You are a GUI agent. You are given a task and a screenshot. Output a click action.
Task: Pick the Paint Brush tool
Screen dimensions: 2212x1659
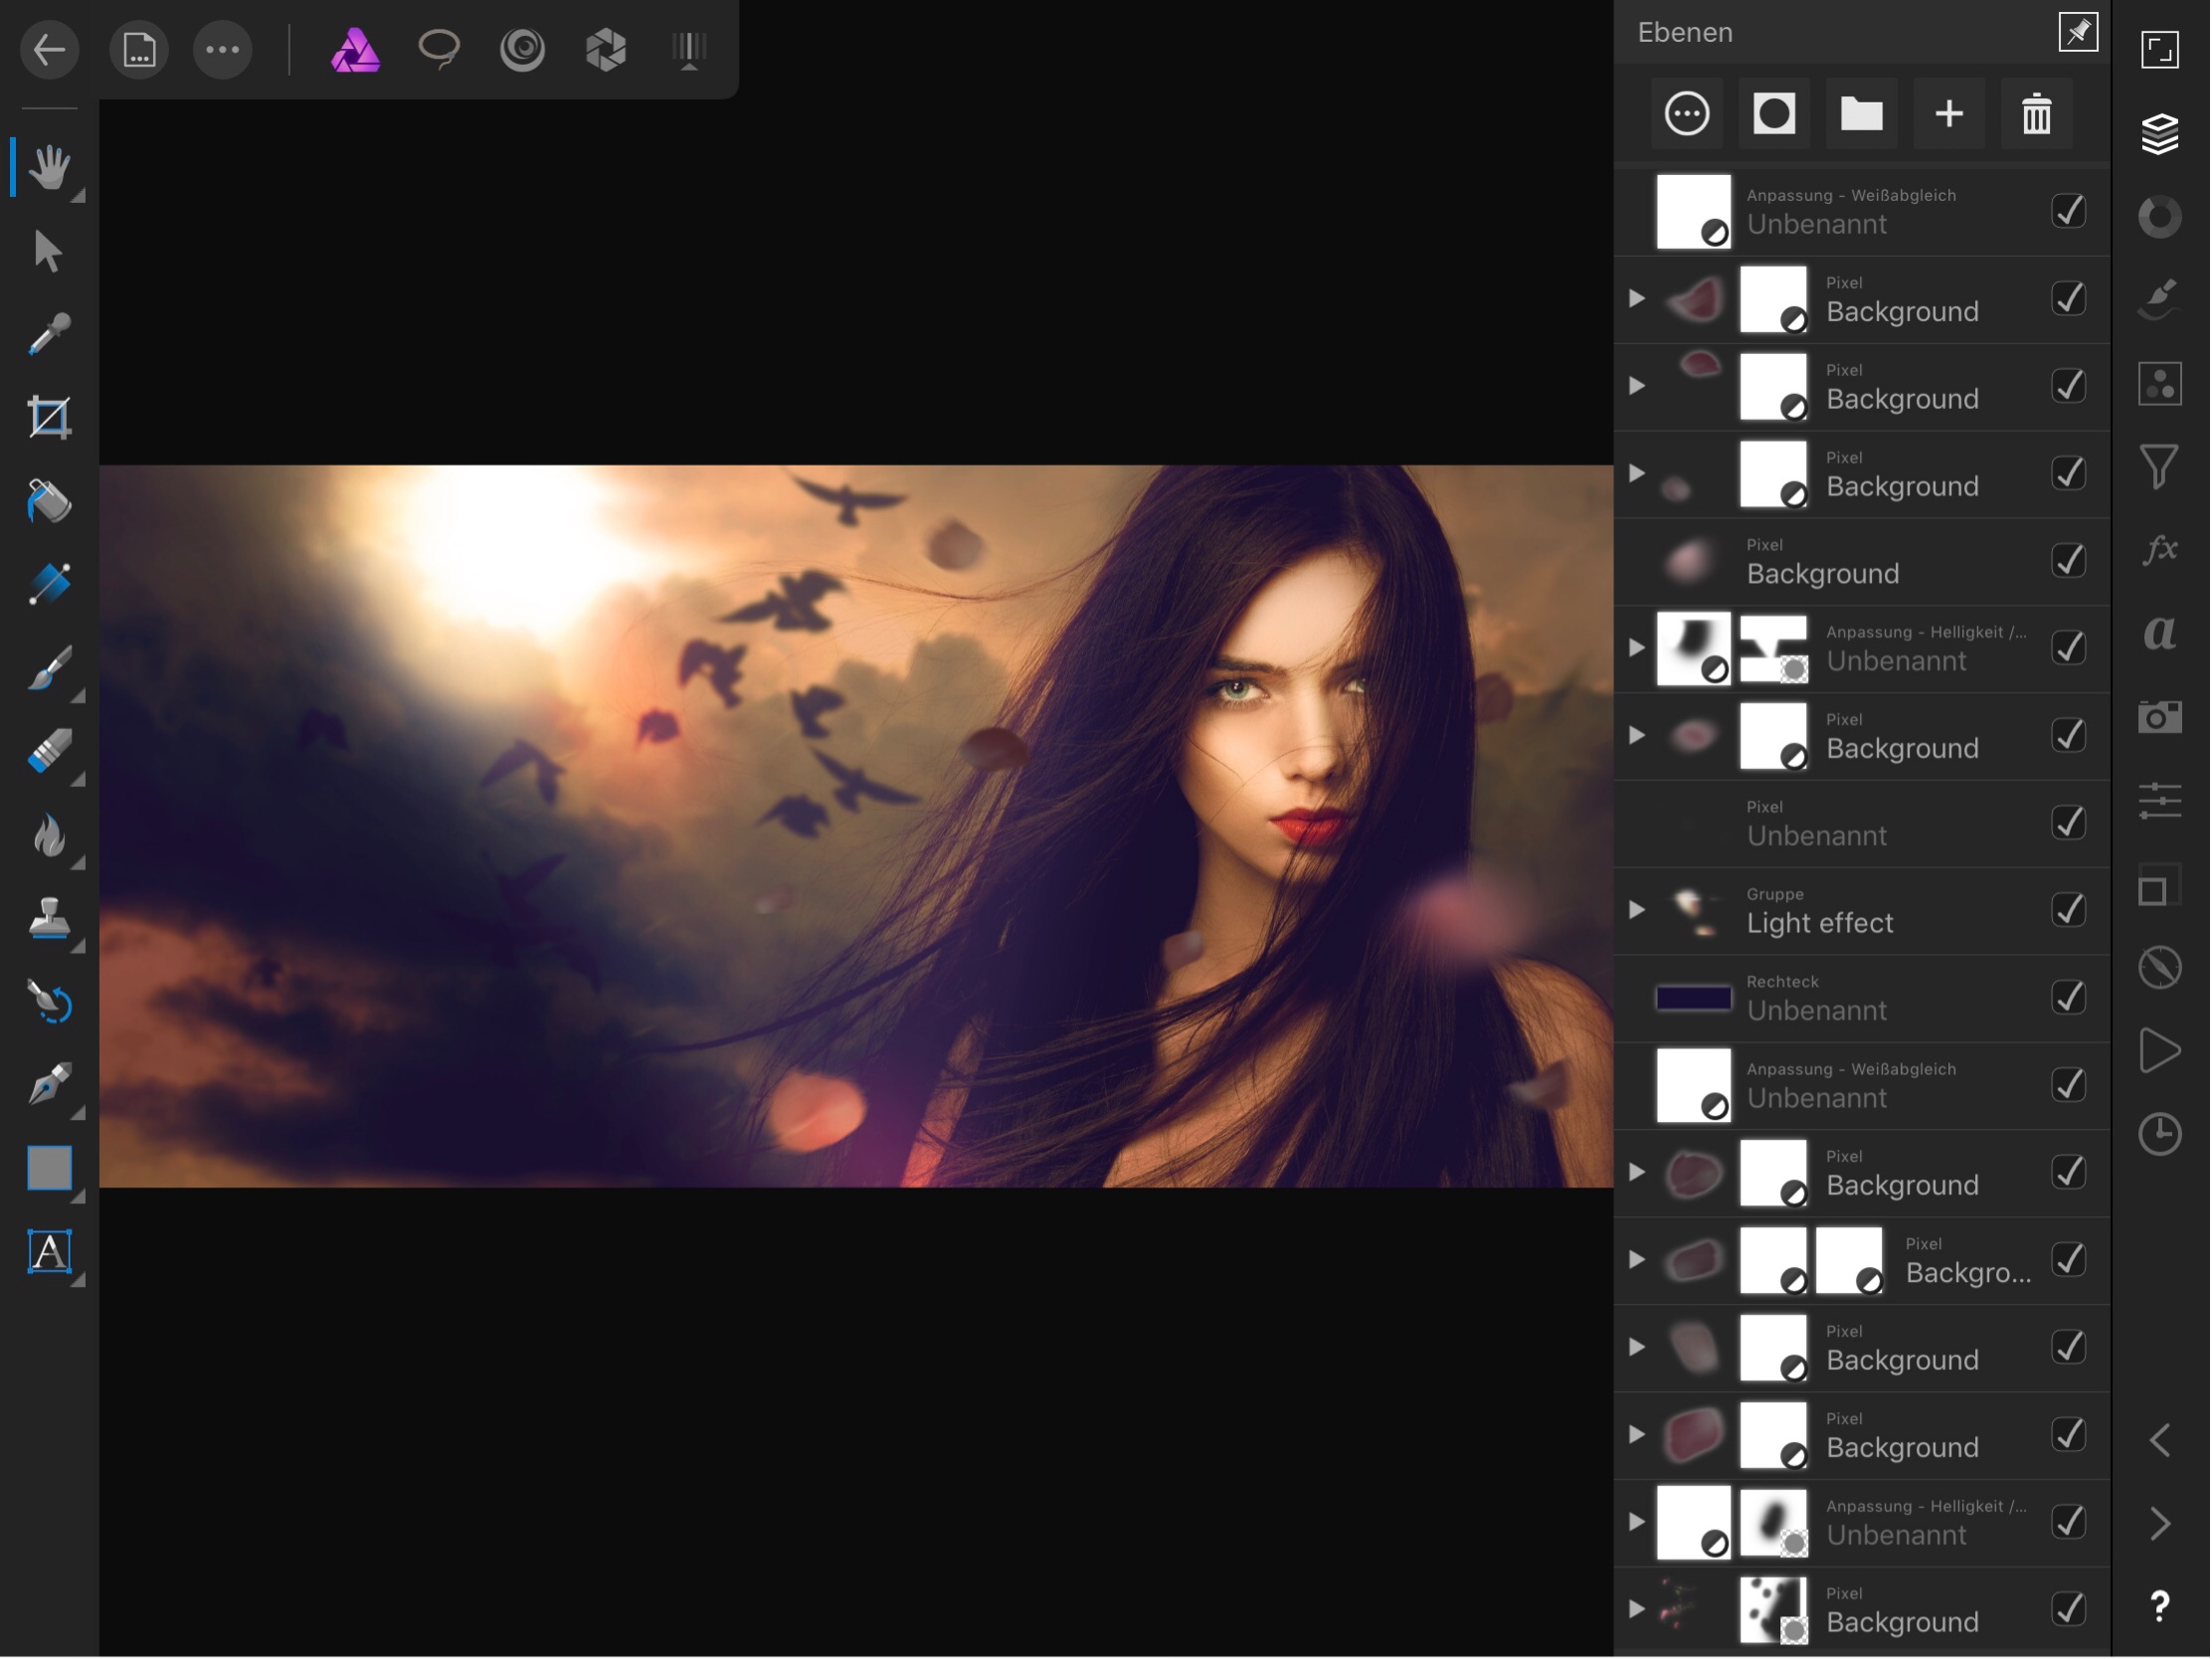coord(48,668)
